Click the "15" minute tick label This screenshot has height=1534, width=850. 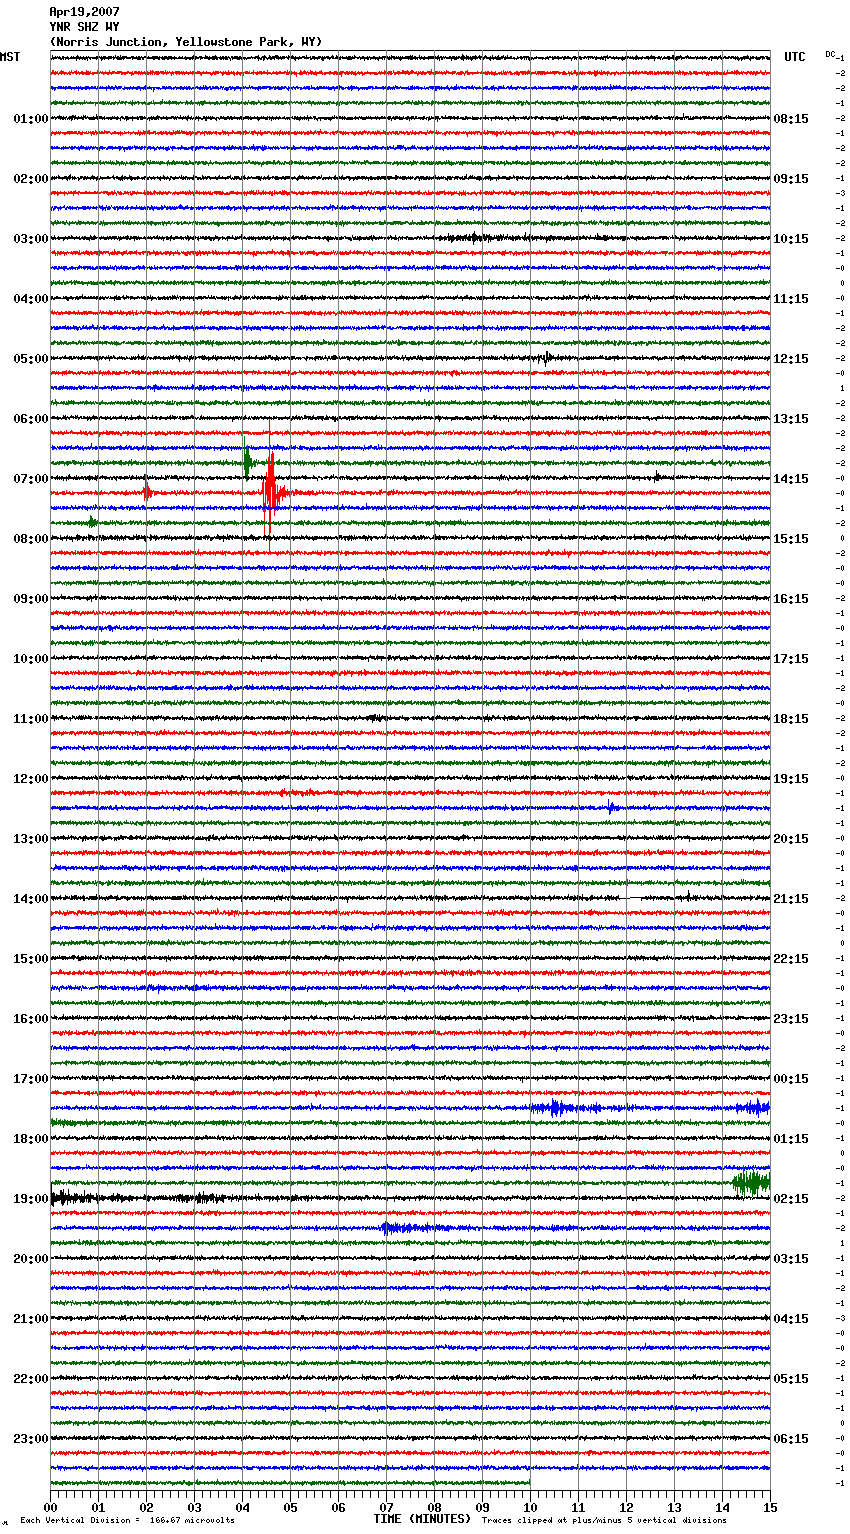770,1507
